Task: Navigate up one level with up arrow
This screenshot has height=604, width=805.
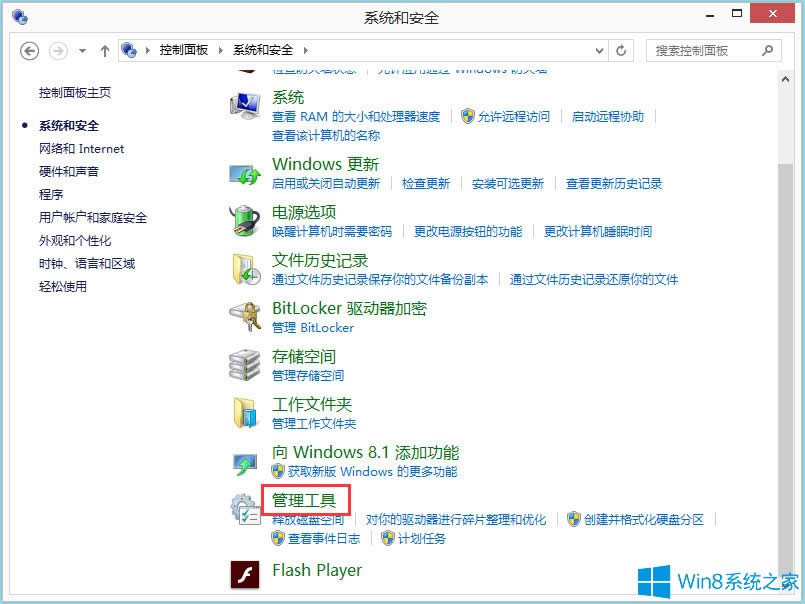Action: tap(106, 50)
